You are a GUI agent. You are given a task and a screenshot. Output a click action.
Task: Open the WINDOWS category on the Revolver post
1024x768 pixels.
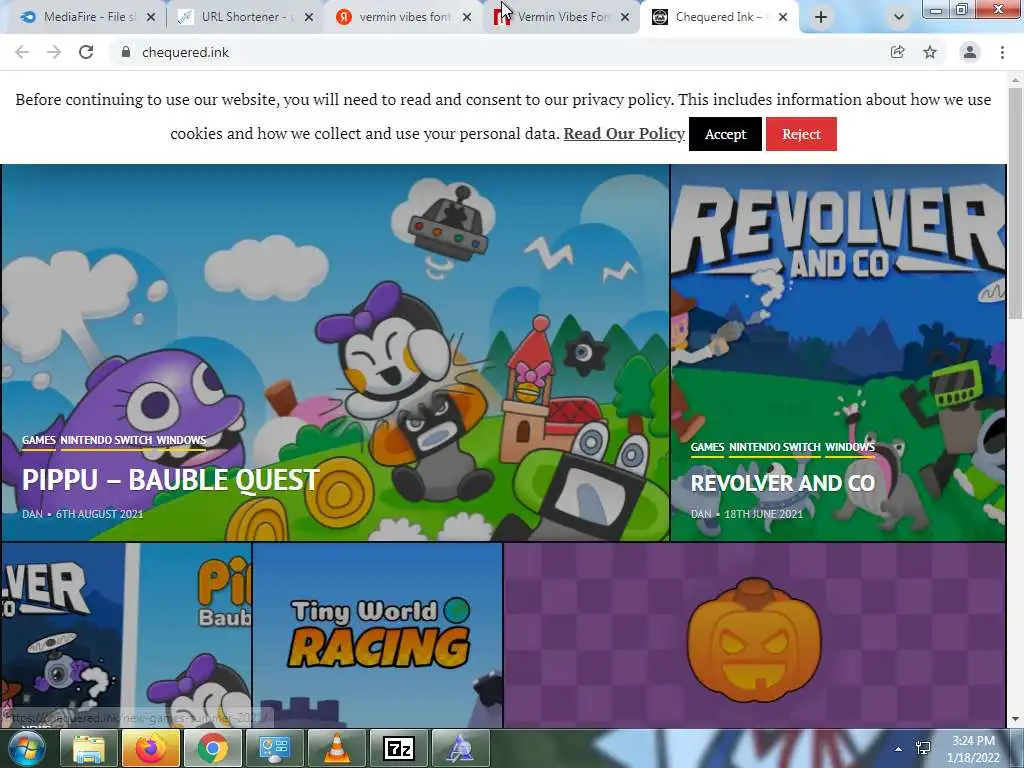[850, 447]
